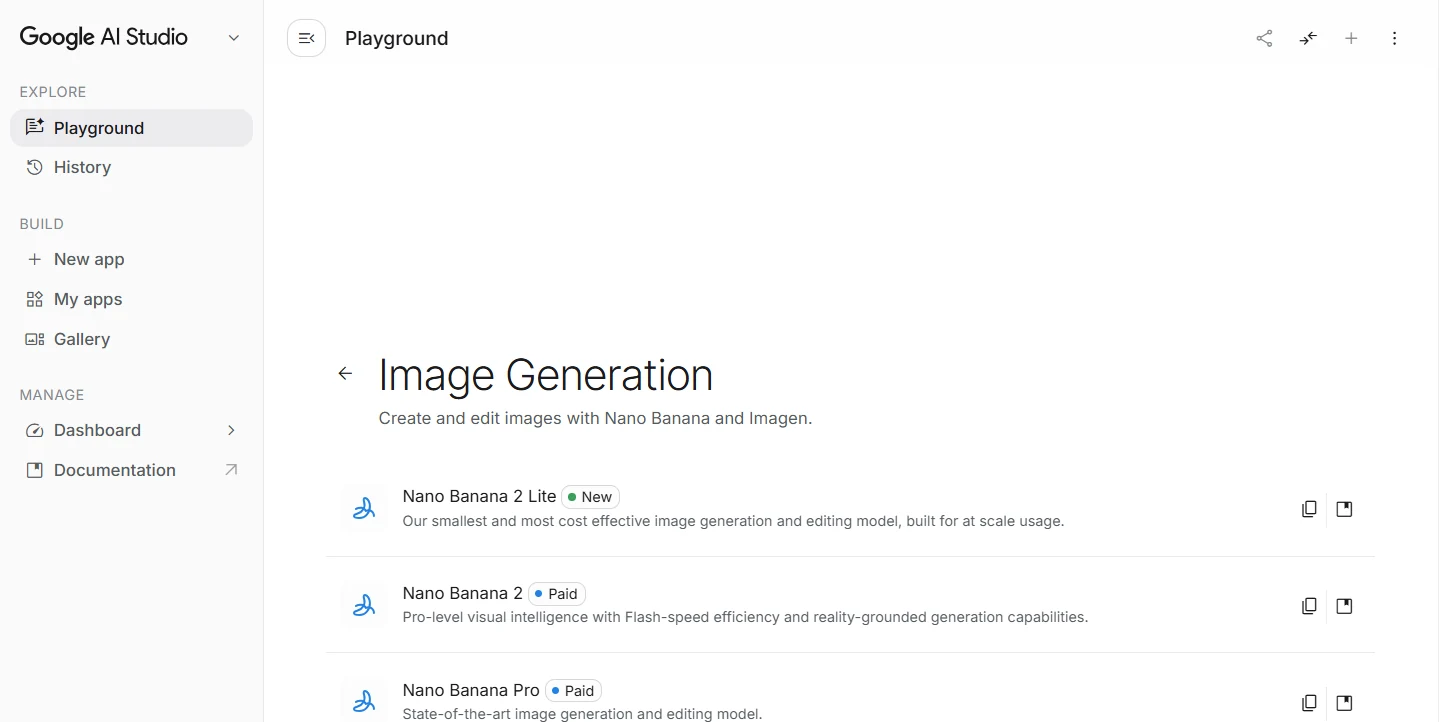
Task: Click the compare mode arrows icon
Action: click(x=1308, y=38)
